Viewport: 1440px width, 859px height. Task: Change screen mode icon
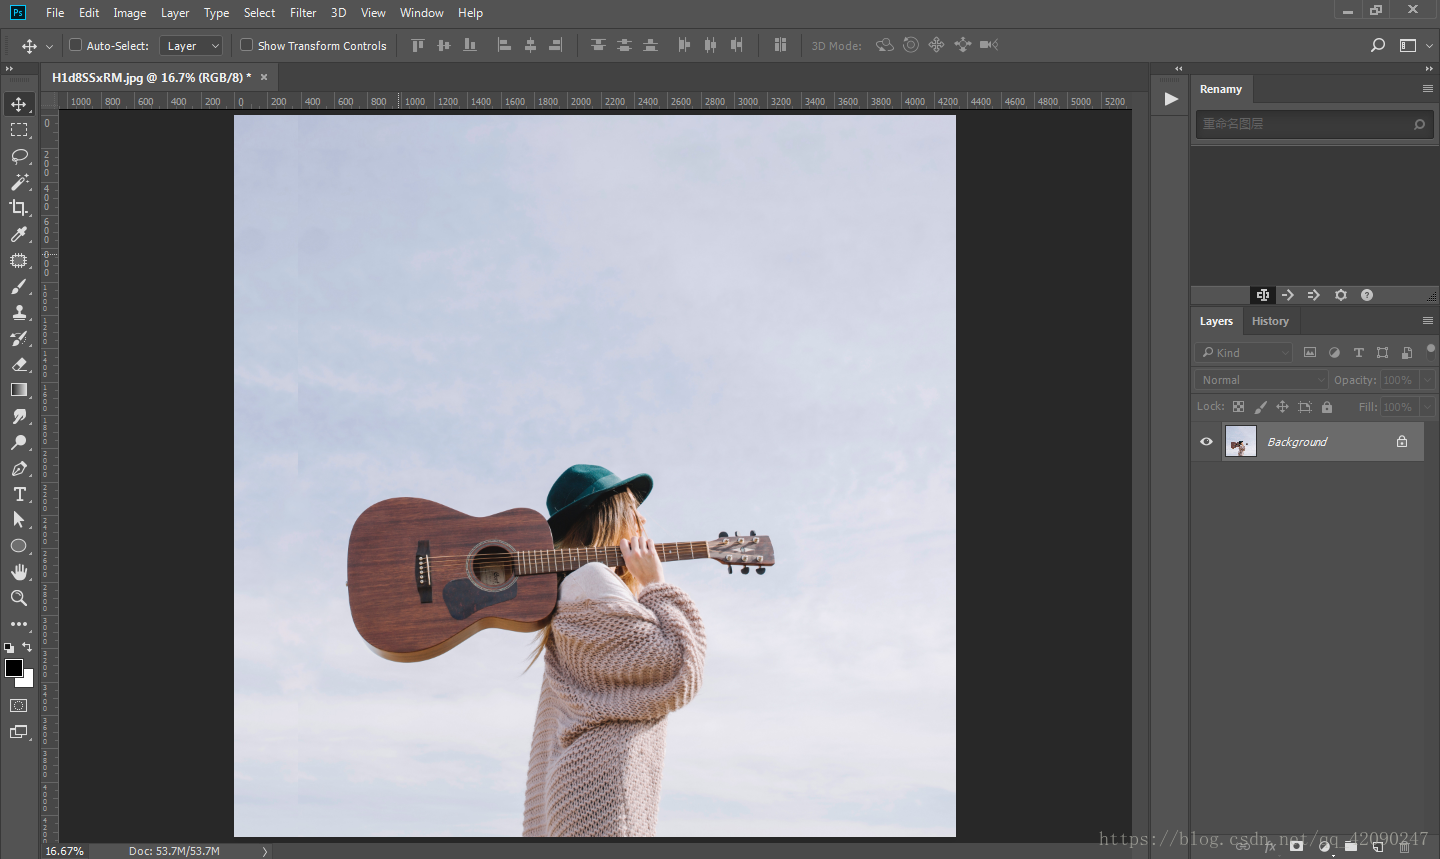tap(19, 732)
